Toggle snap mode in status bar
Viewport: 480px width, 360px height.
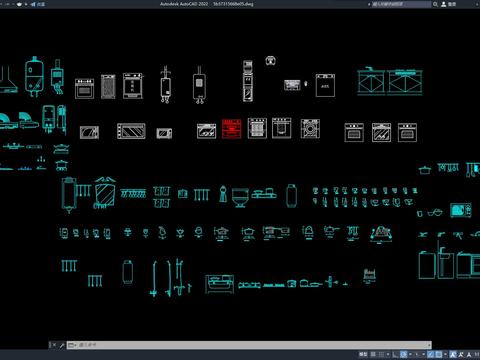click(x=381, y=354)
